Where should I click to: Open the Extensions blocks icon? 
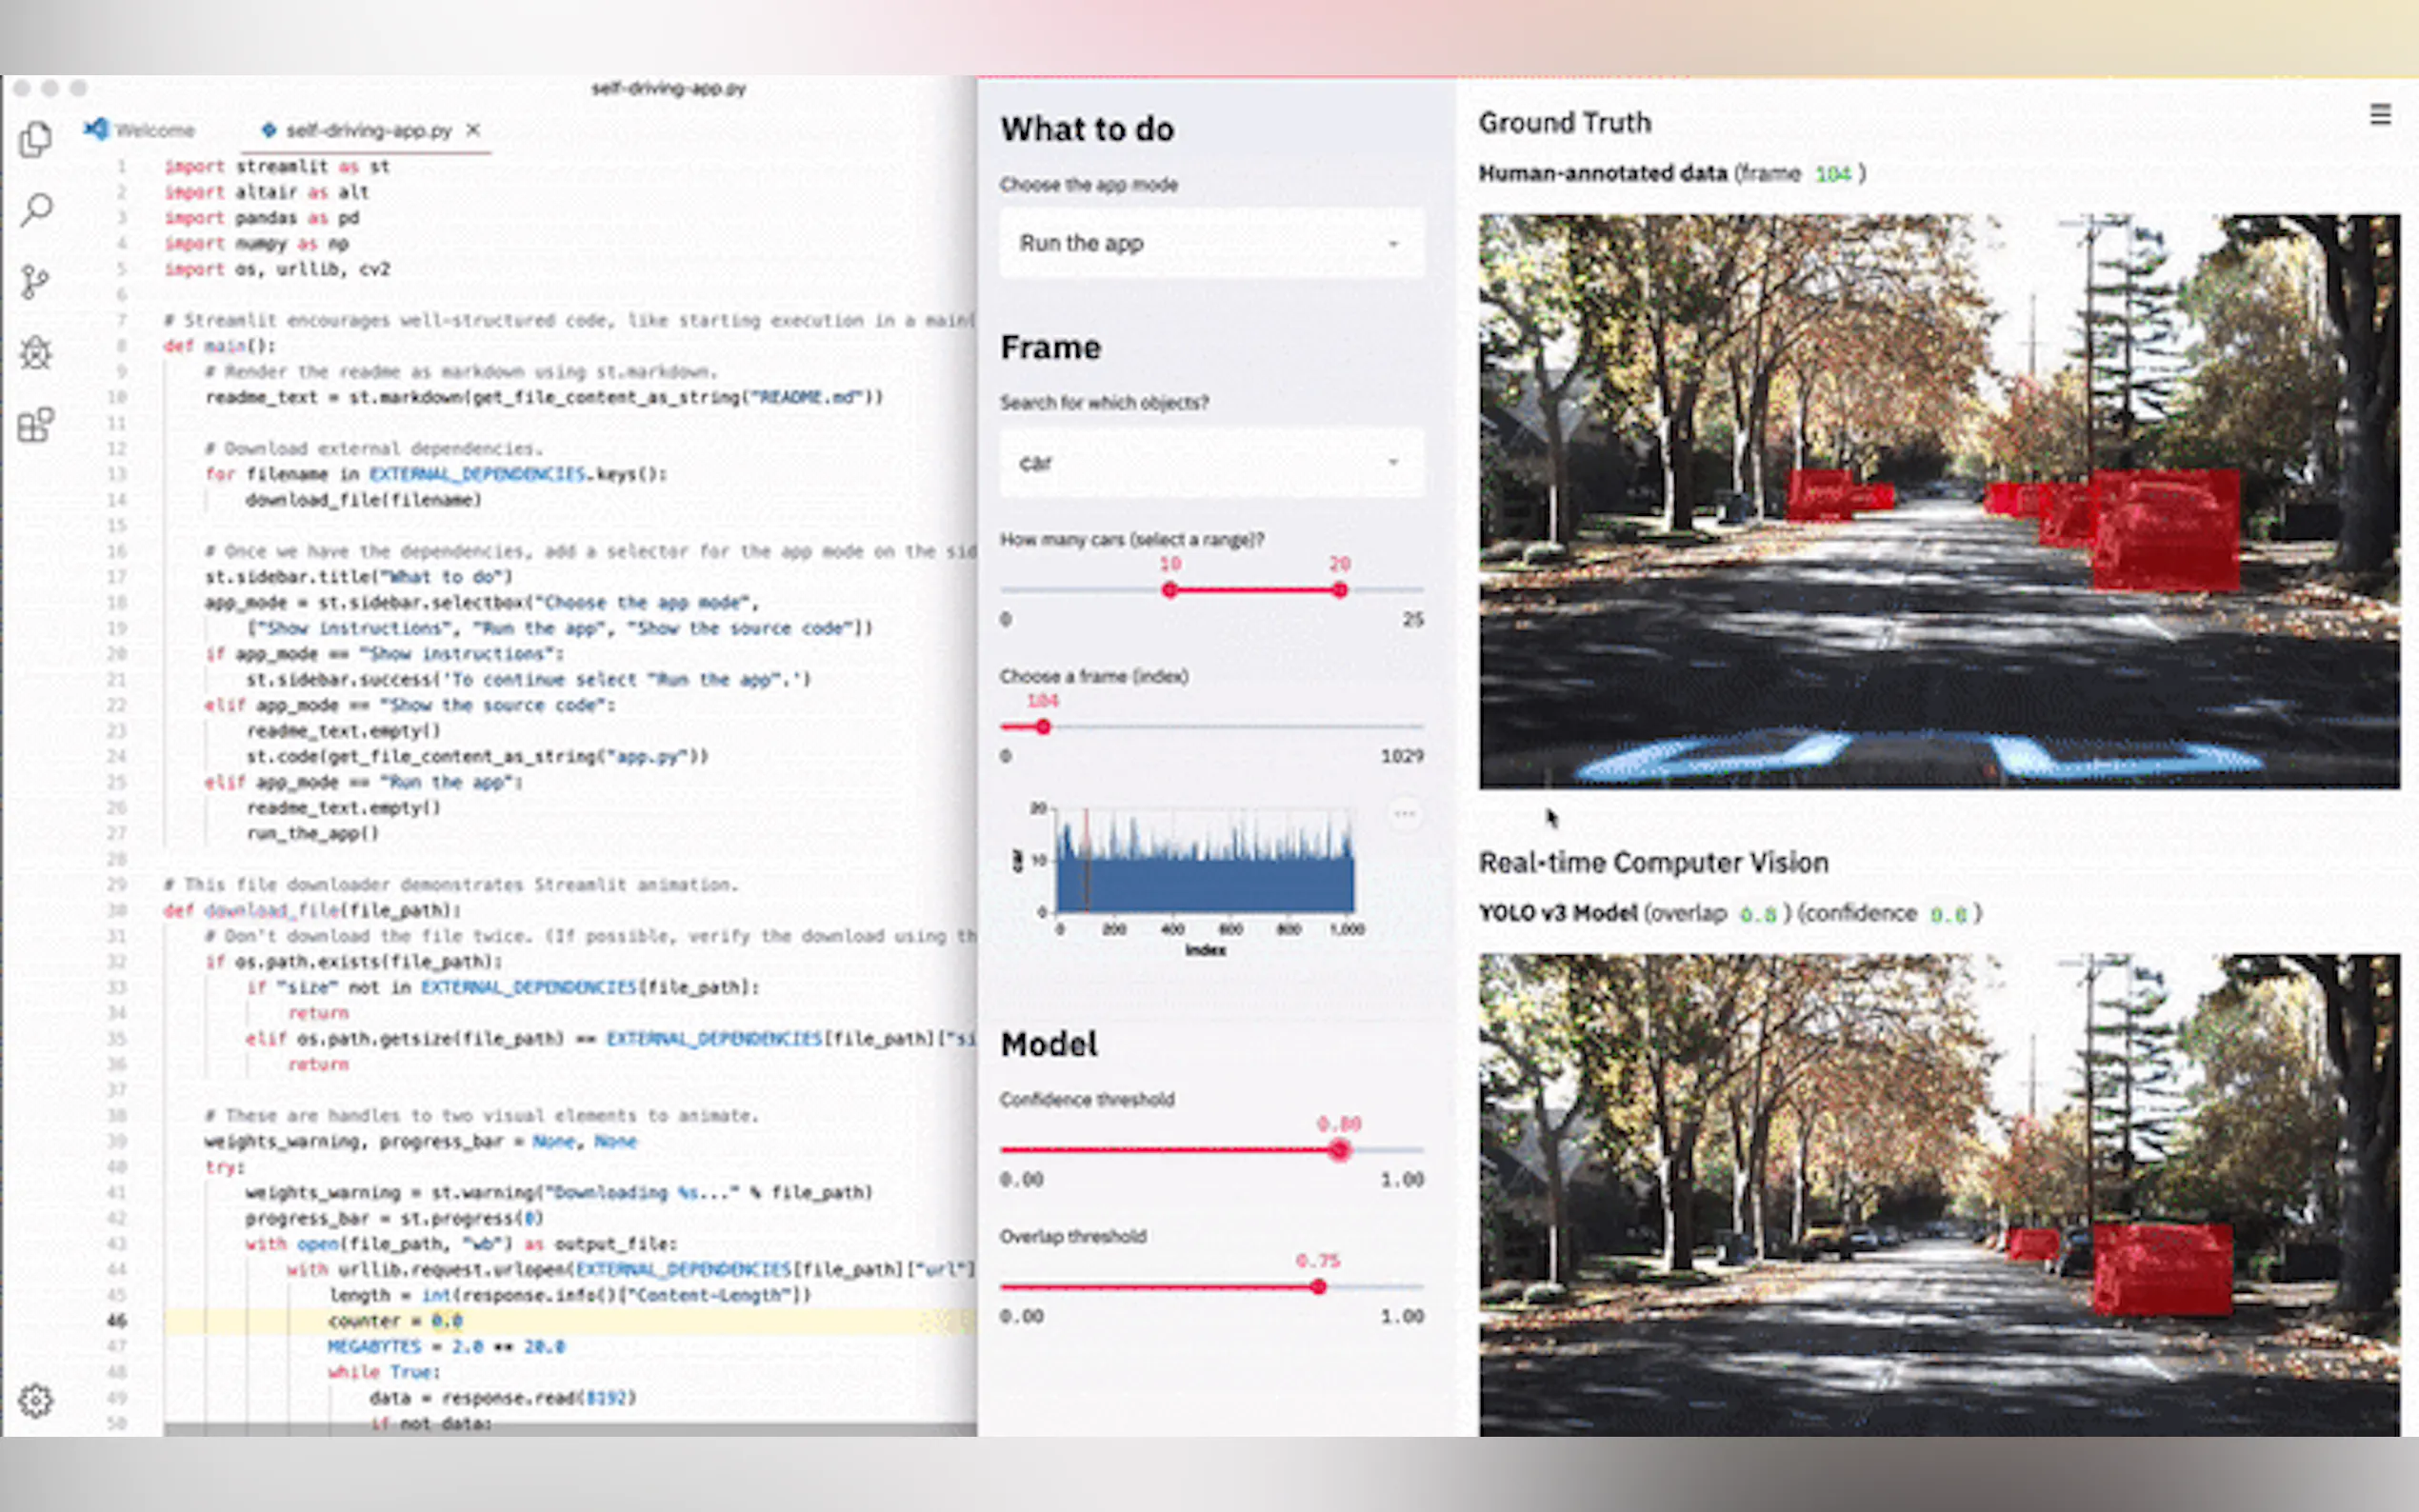pos(36,425)
